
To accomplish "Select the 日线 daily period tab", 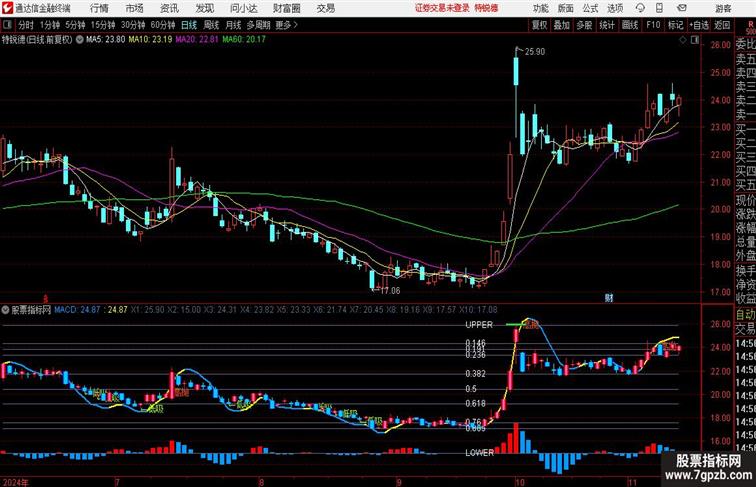I will [189, 25].
